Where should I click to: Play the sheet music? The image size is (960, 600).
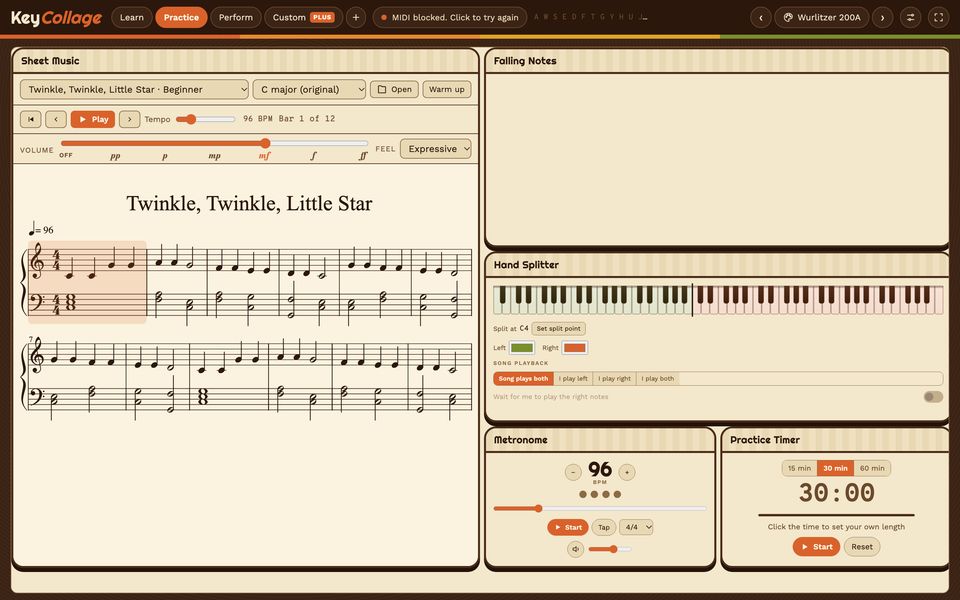(93, 119)
